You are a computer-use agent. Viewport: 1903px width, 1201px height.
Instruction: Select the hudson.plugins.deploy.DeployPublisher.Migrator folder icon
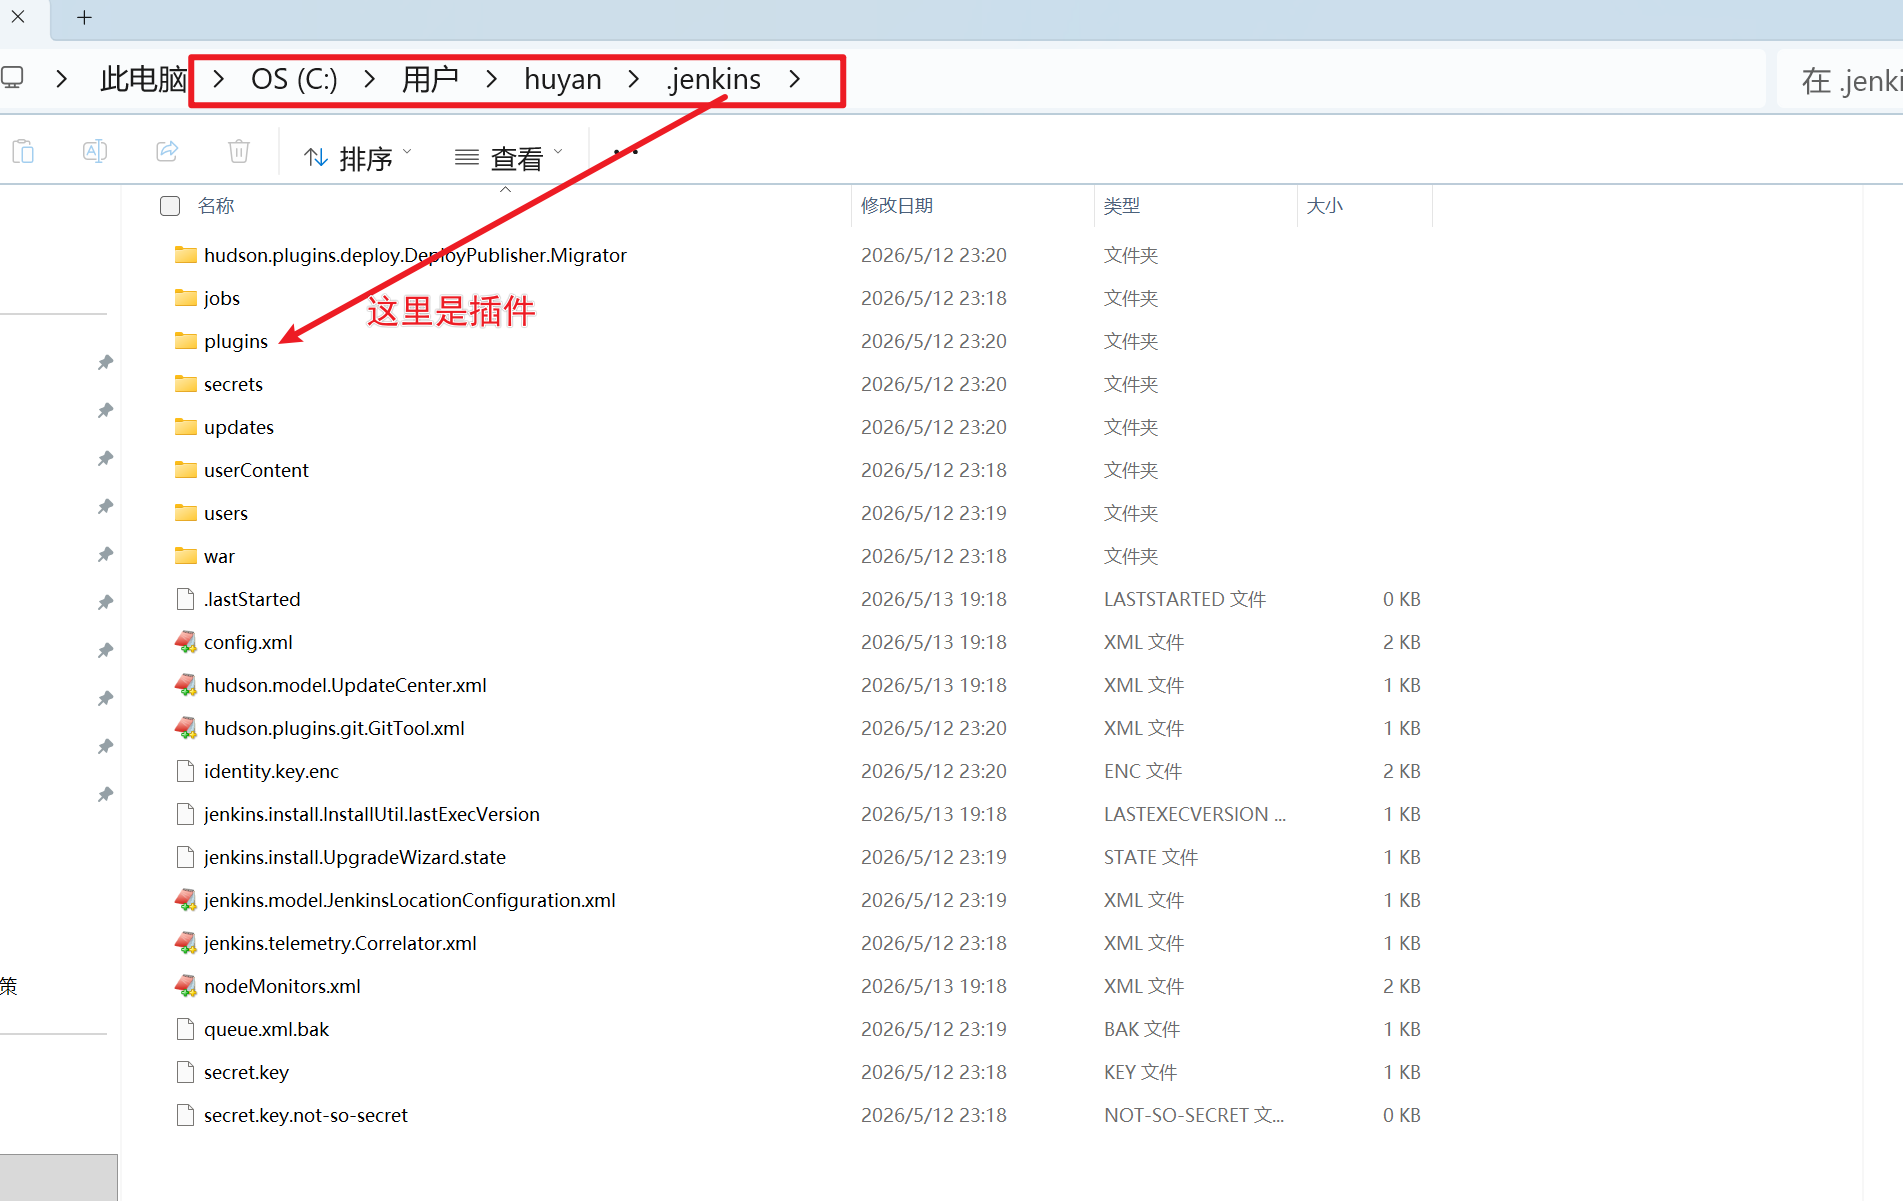(186, 255)
